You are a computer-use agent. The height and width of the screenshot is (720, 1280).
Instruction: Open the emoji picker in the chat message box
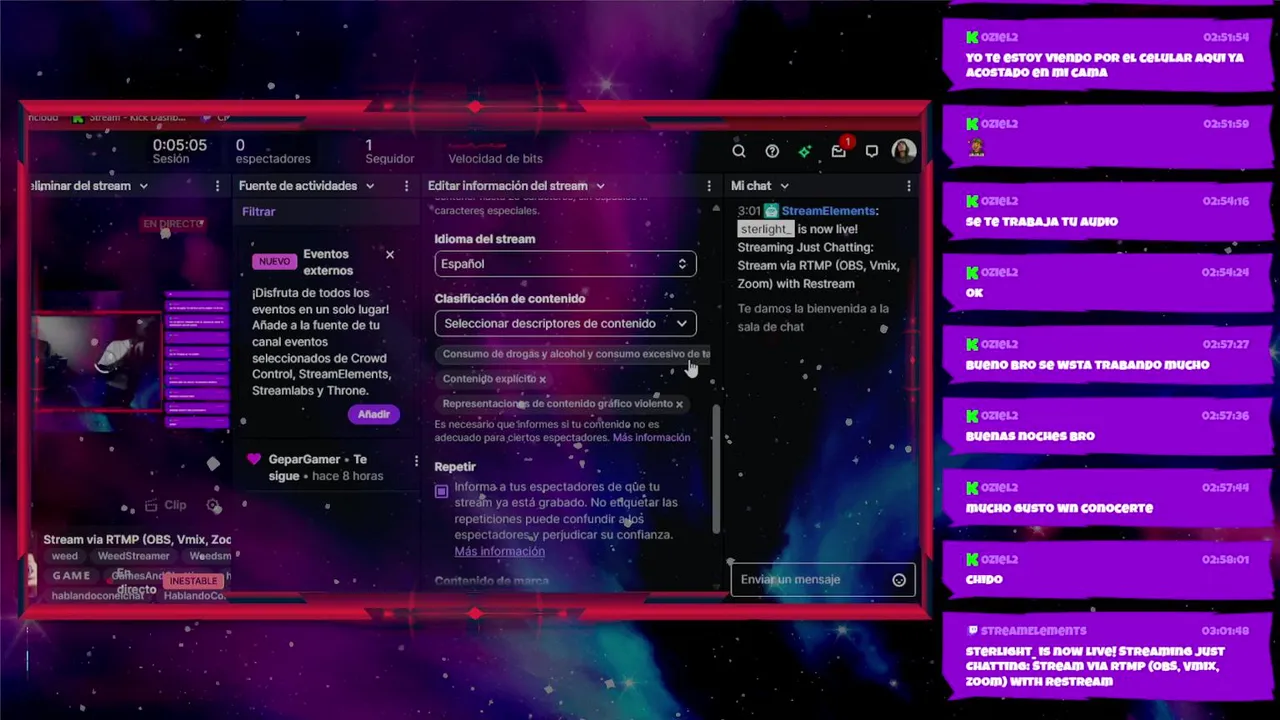pos(899,580)
